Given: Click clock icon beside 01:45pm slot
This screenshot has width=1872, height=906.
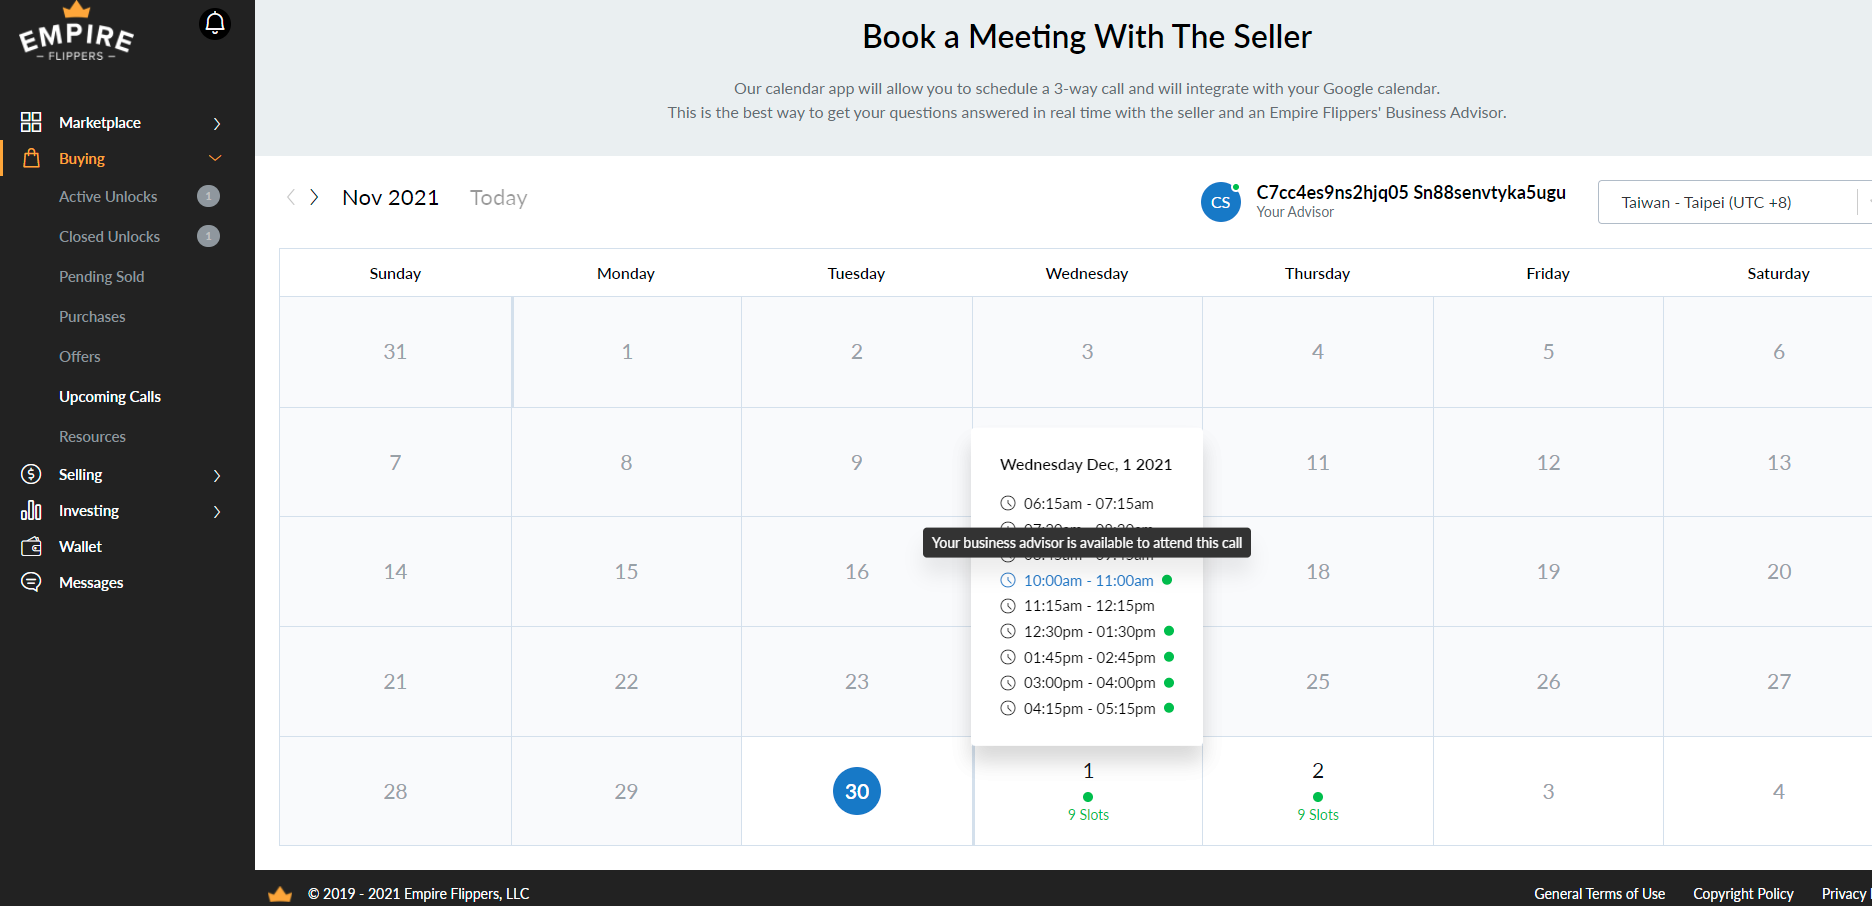Looking at the screenshot, I should point(1008,657).
